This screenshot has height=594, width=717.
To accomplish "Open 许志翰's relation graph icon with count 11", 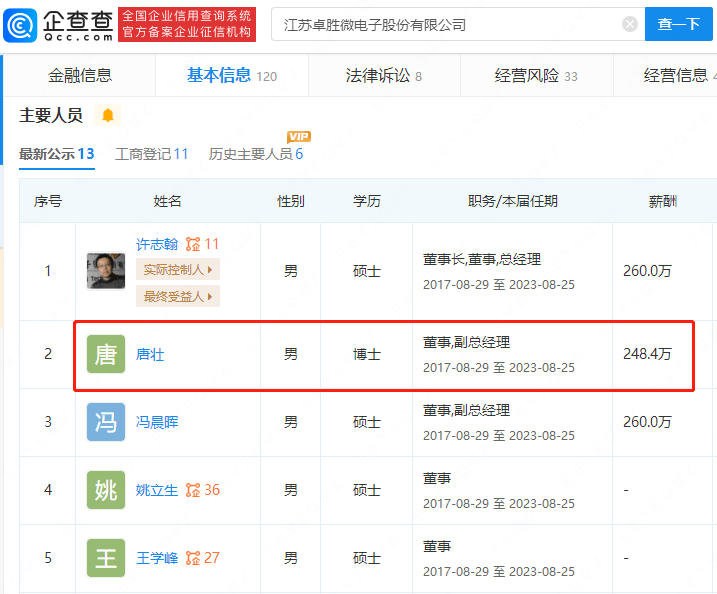I will pos(202,244).
